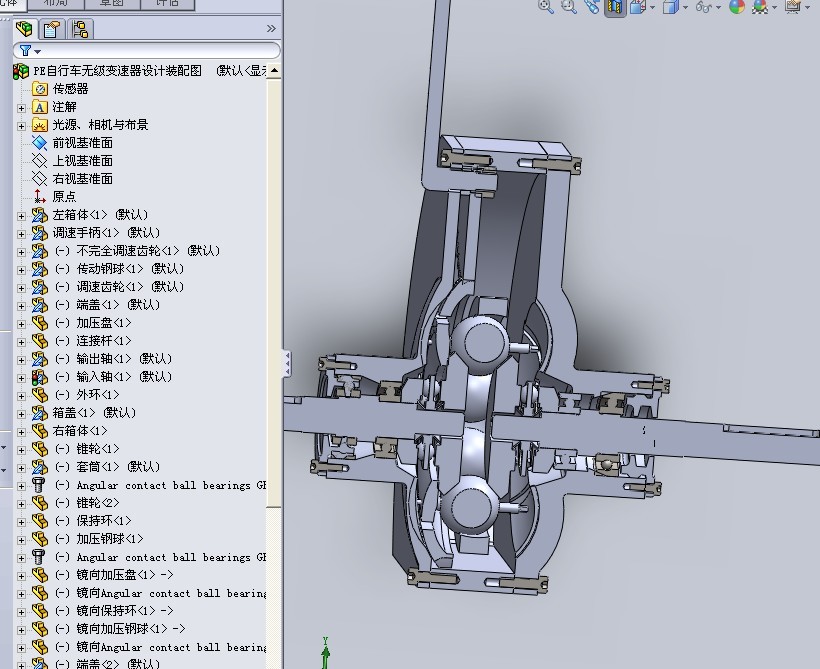The height and width of the screenshot is (669, 820).
Task: Click the 前视基准面 plane icon
Action: [x=40, y=142]
